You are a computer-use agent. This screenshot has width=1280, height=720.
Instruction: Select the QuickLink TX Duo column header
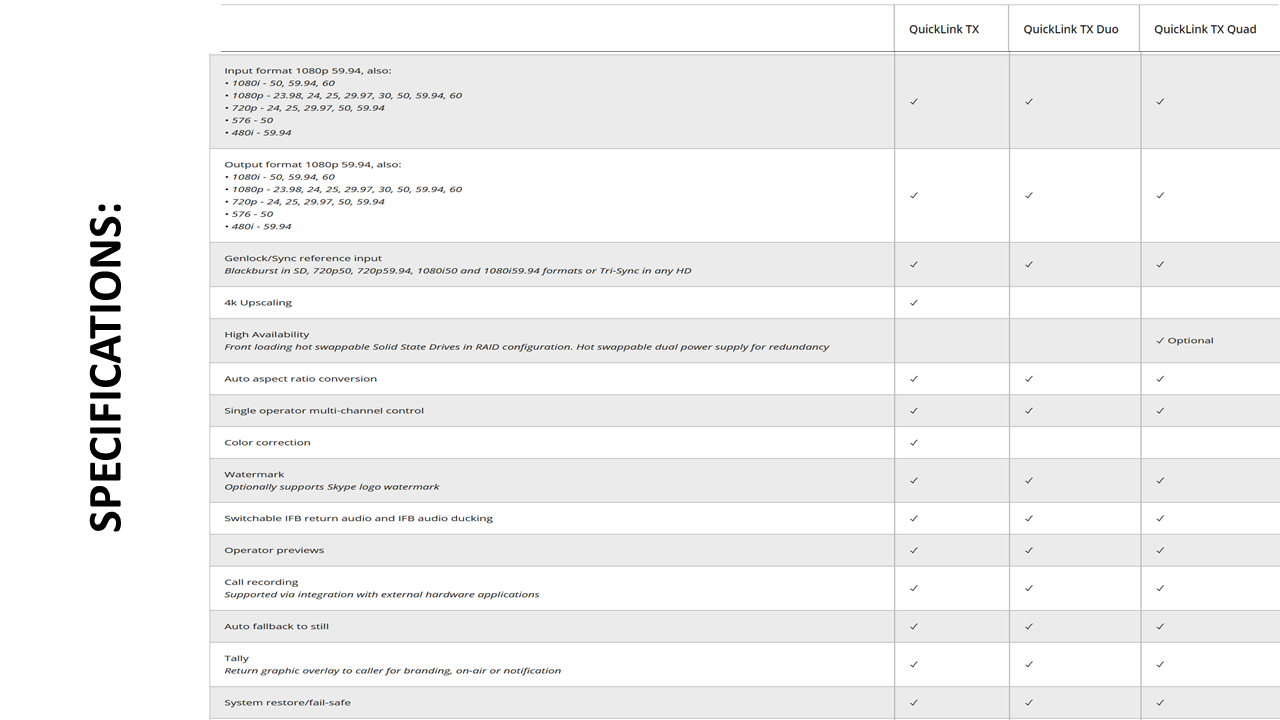(1070, 29)
